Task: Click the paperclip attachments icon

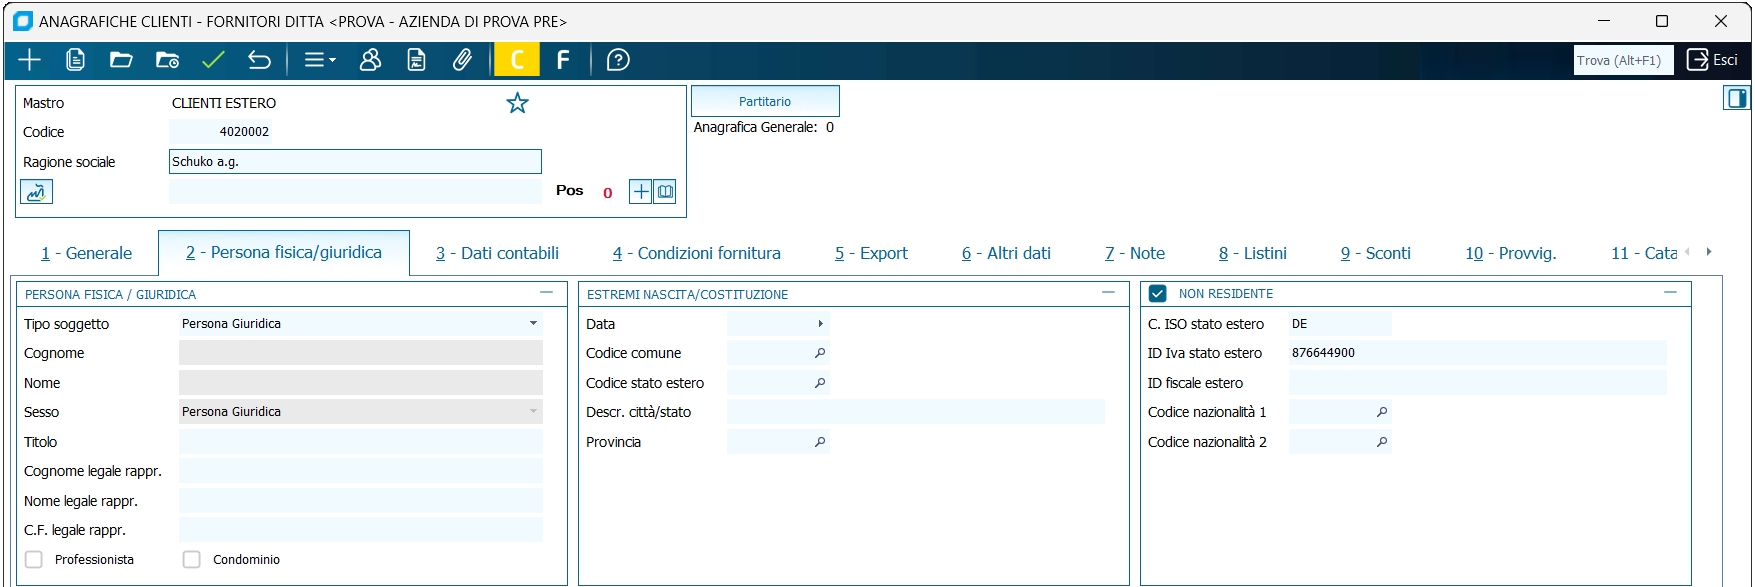Action: (462, 60)
